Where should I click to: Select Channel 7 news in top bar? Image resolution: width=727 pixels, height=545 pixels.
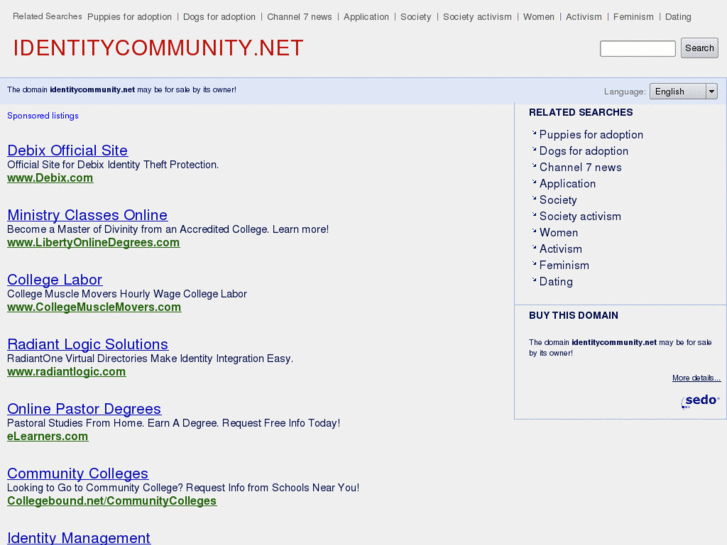(x=299, y=17)
